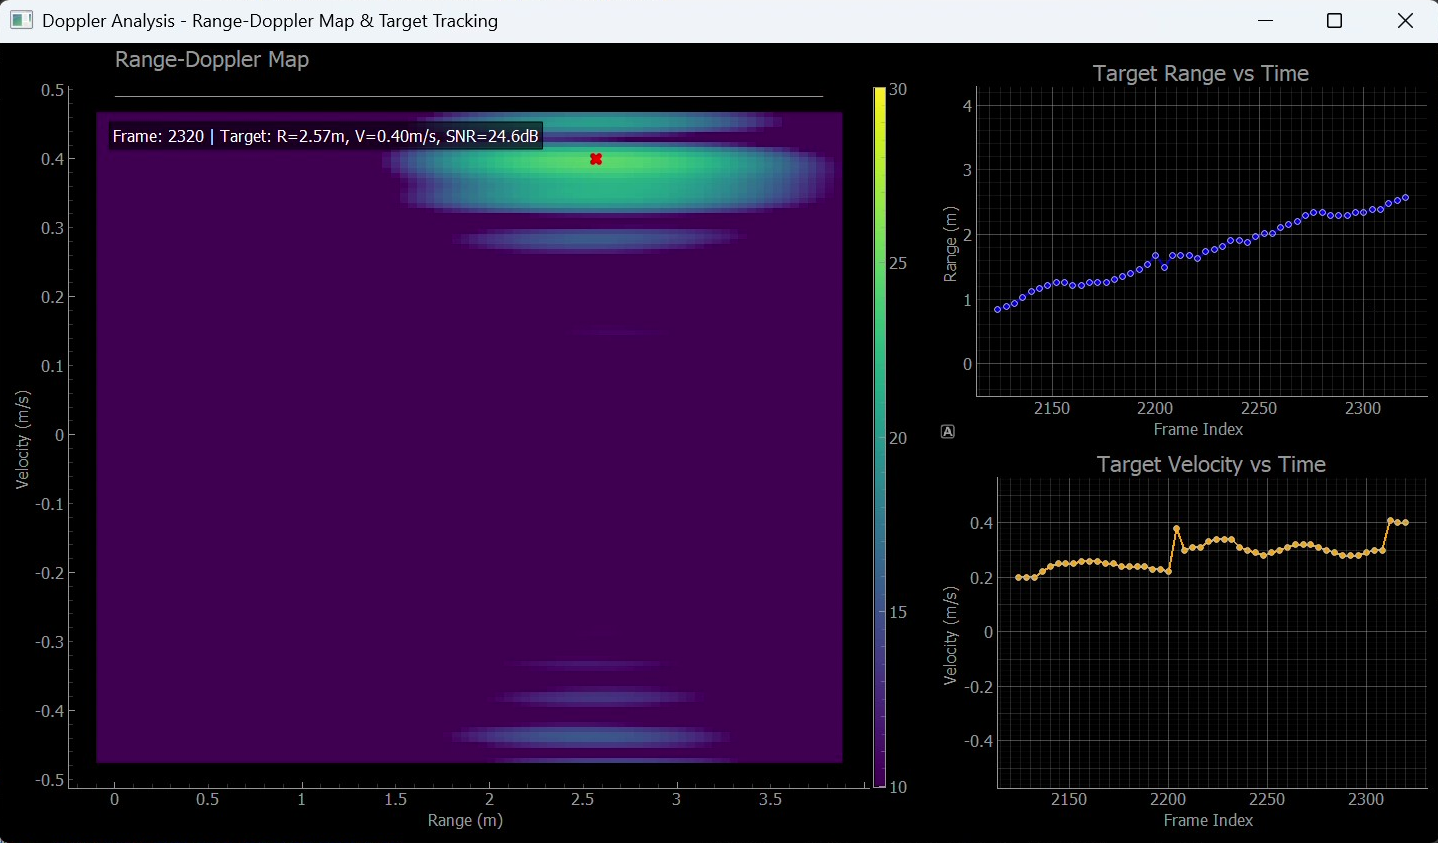1438x843 pixels.
Task: Close the Doppler Analysis window
Action: coord(1405,21)
